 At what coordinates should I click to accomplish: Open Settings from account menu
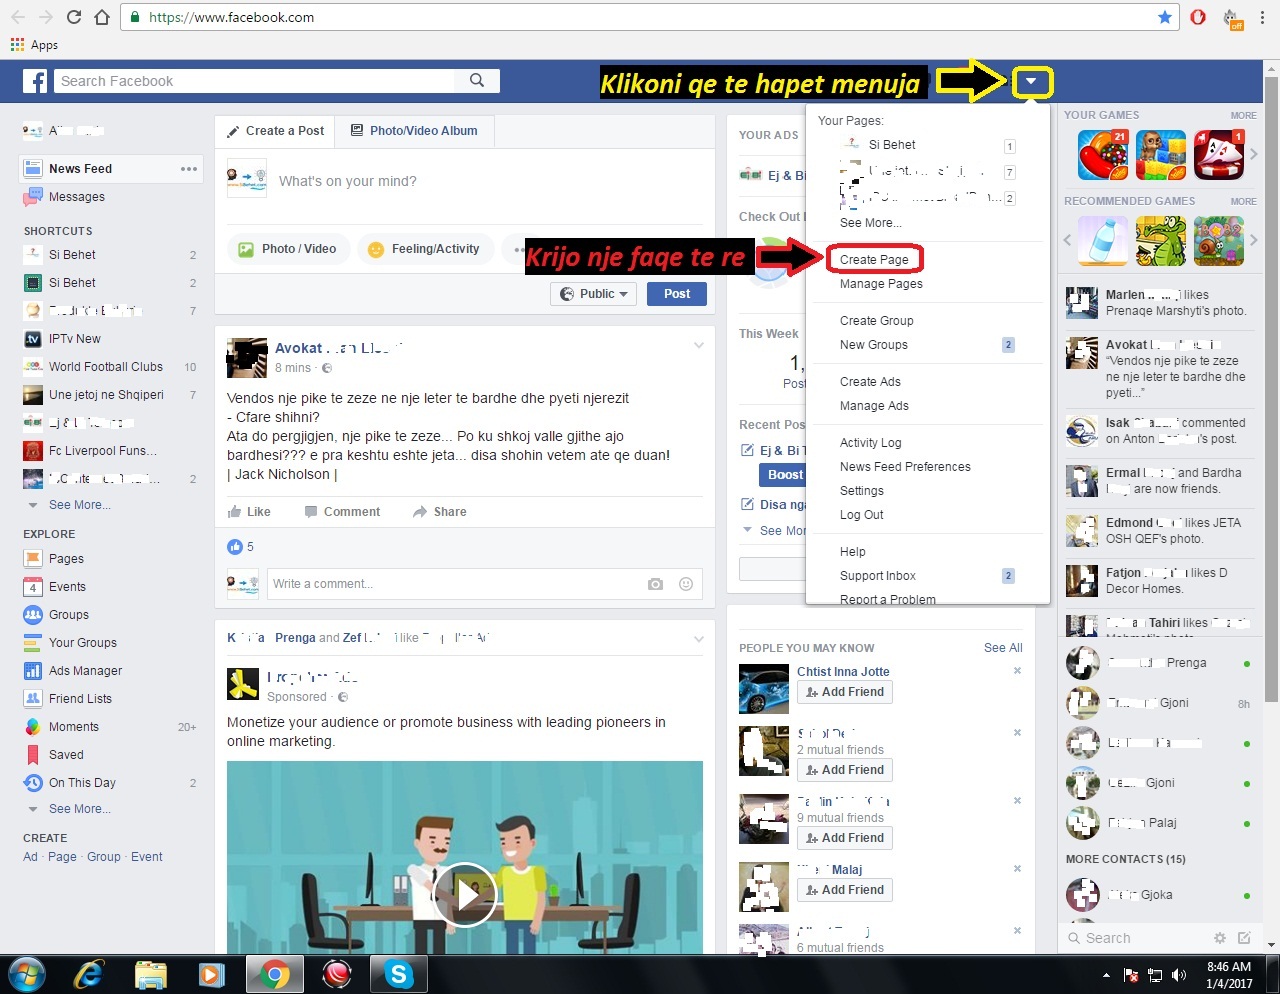point(862,491)
